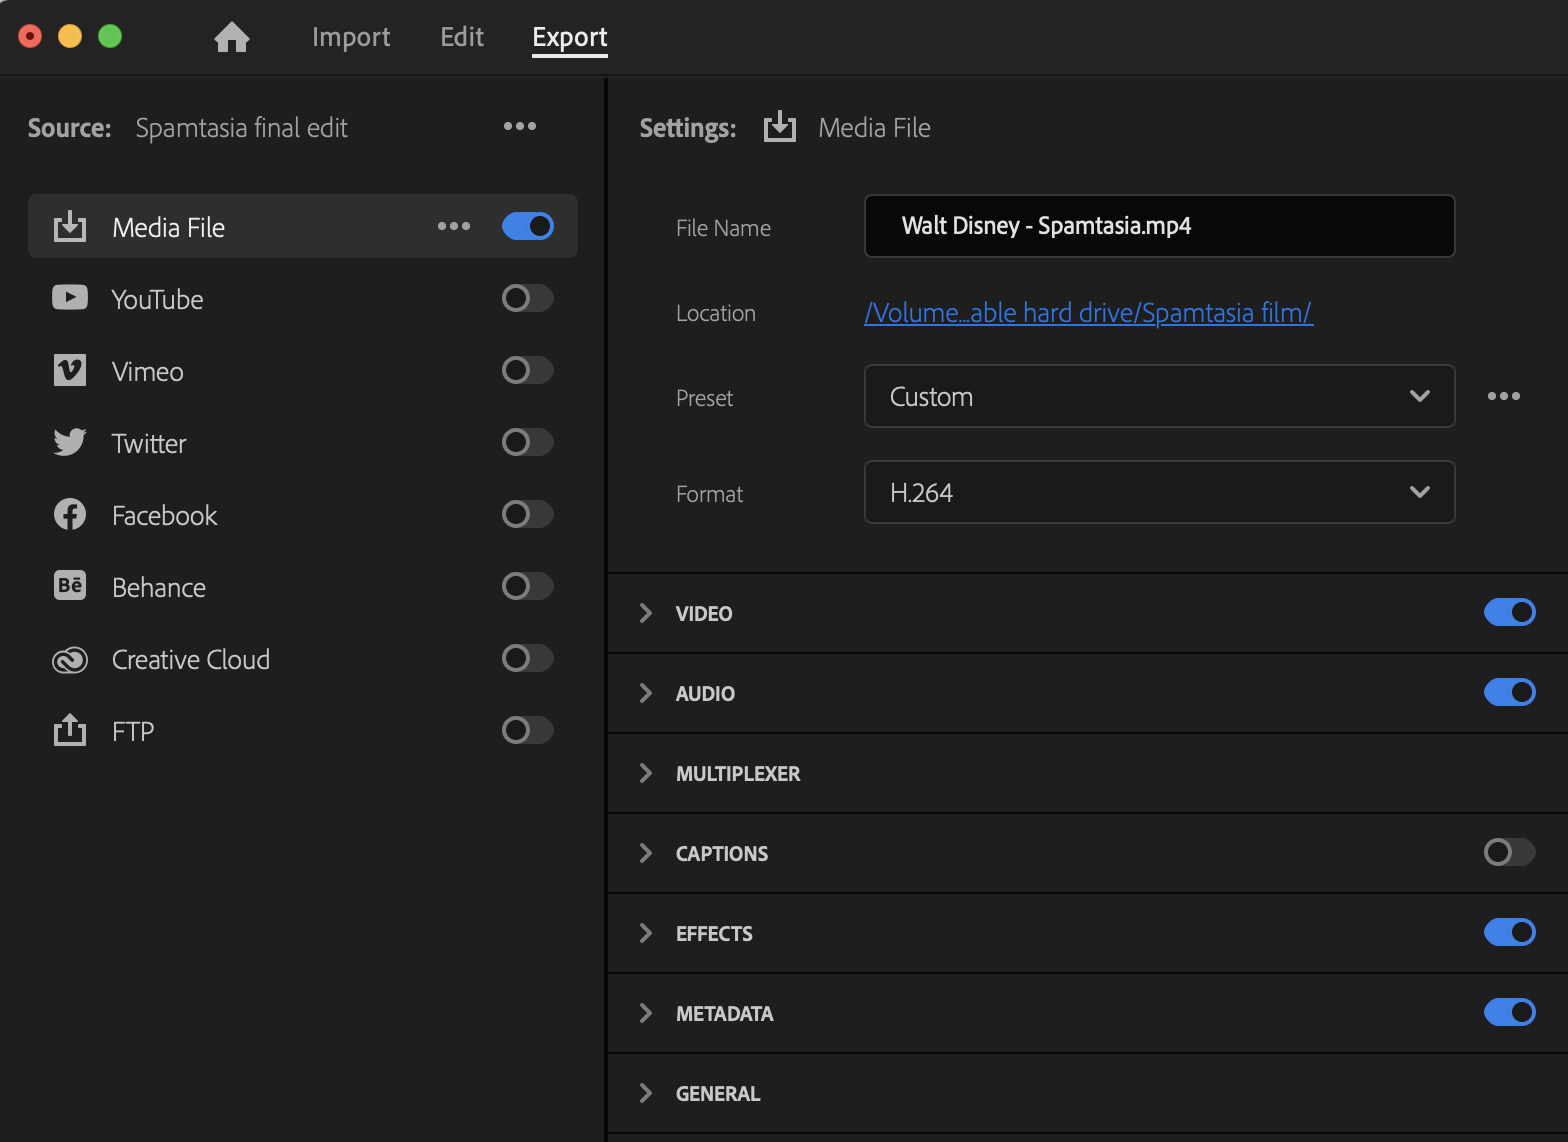Open the Format dropdown showing H.264
Screen dimensions: 1568x1142
point(1159,492)
